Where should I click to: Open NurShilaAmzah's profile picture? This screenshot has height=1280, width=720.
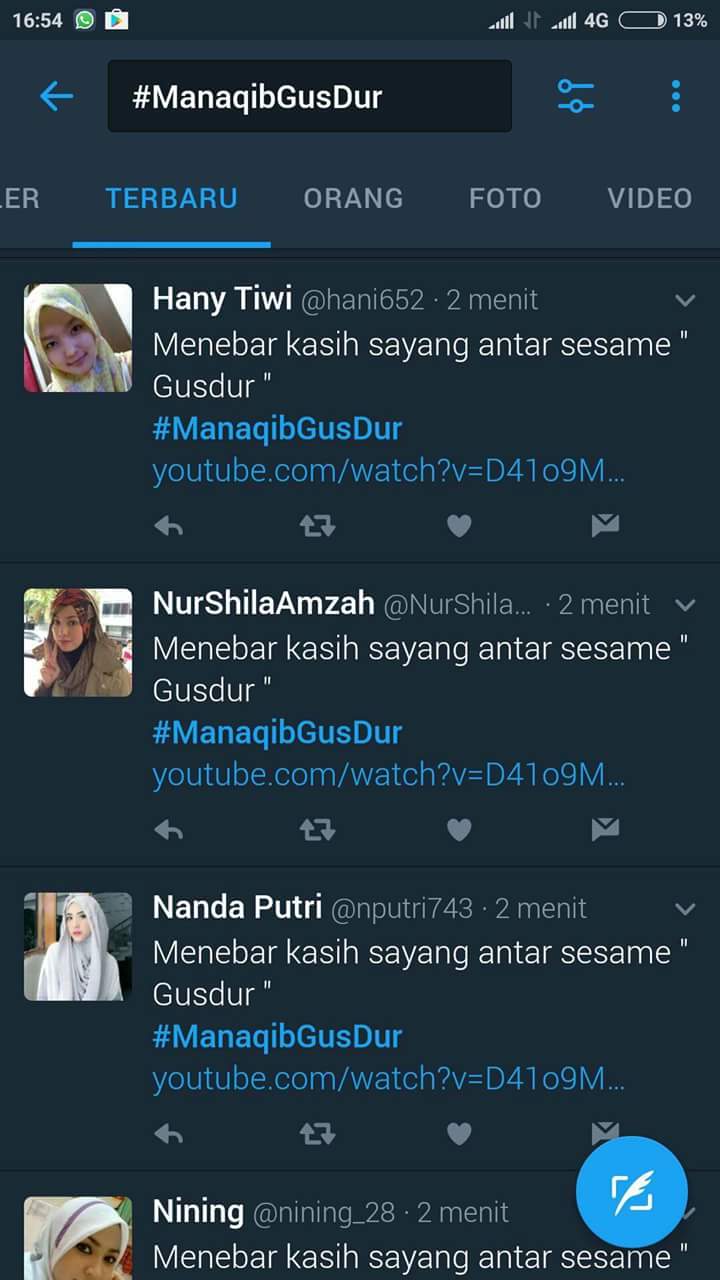(x=78, y=642)
